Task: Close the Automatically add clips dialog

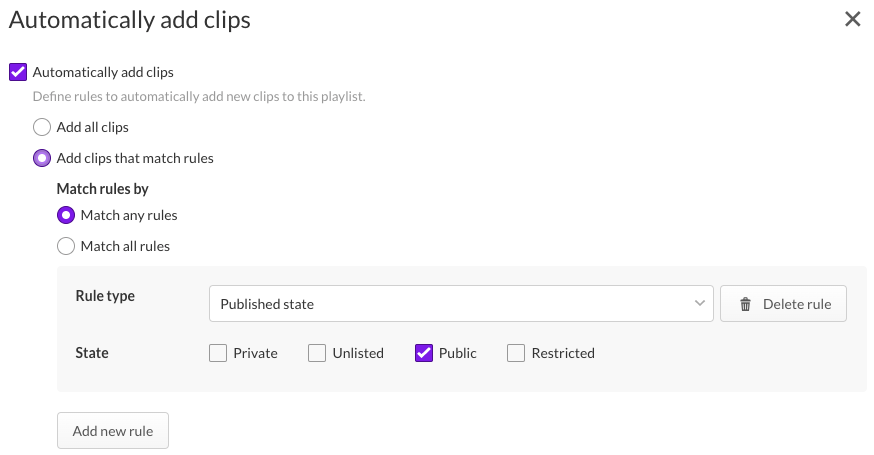Action: (x=852, y=19)
